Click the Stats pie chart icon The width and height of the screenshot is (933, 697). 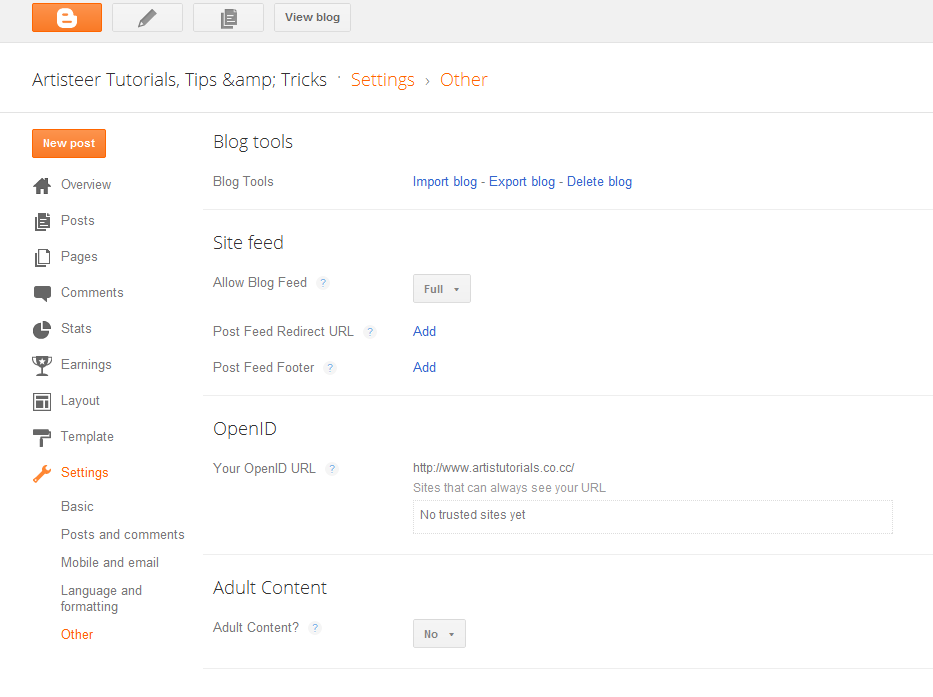point(42,329)
